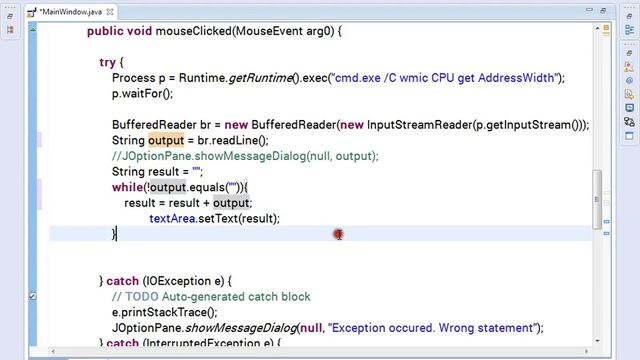This screenshot has height=360, width=640.
Task: Open the Declaration view icon
Action: pos(629,94)
